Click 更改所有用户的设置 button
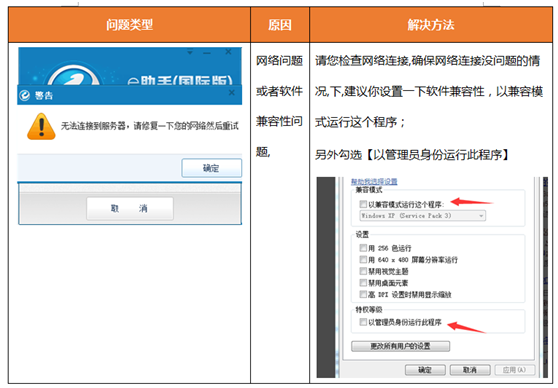 coord(400,346)
